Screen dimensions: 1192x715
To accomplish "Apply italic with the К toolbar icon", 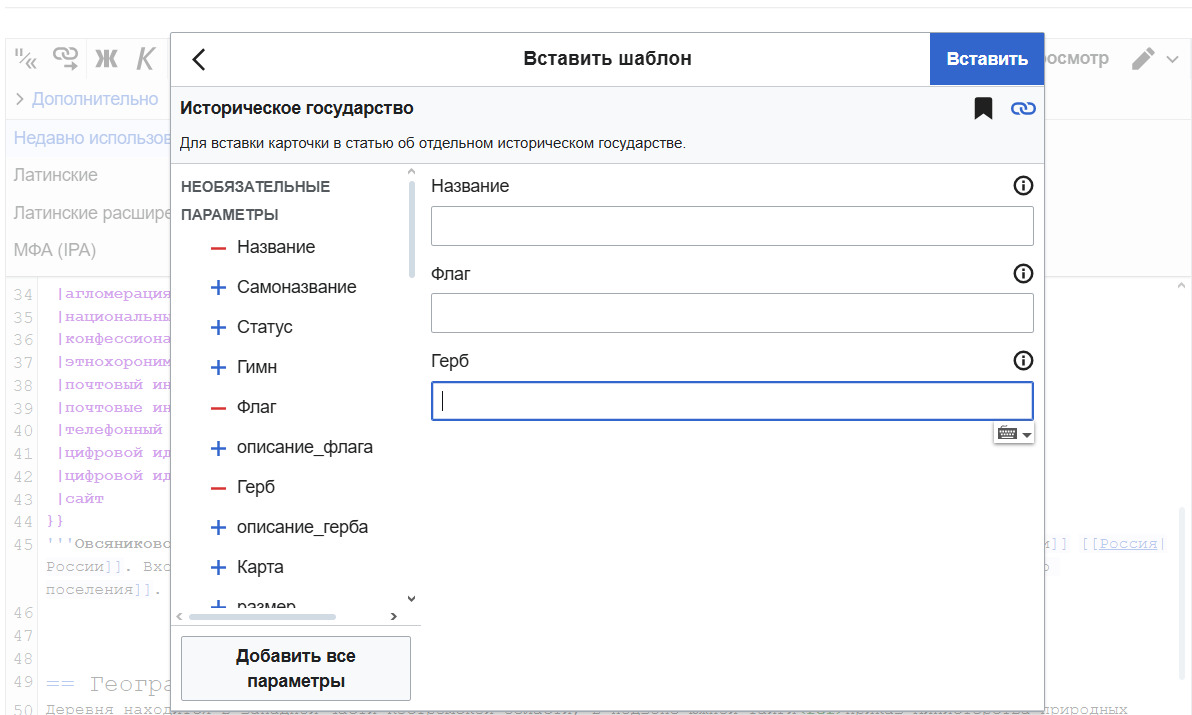I will coord(145,59).
